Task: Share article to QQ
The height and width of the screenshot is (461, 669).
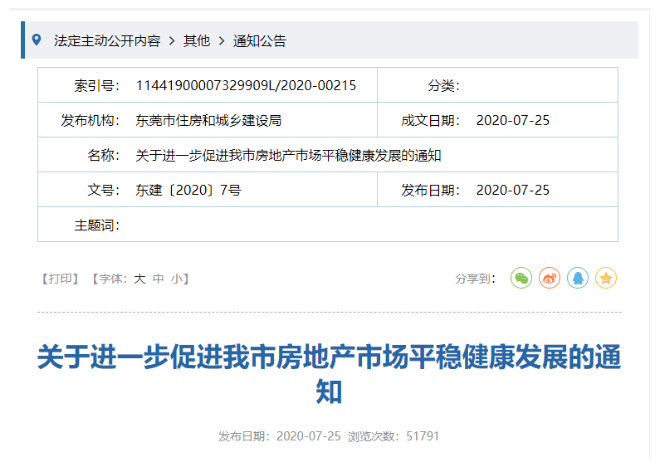Action: 578,278
